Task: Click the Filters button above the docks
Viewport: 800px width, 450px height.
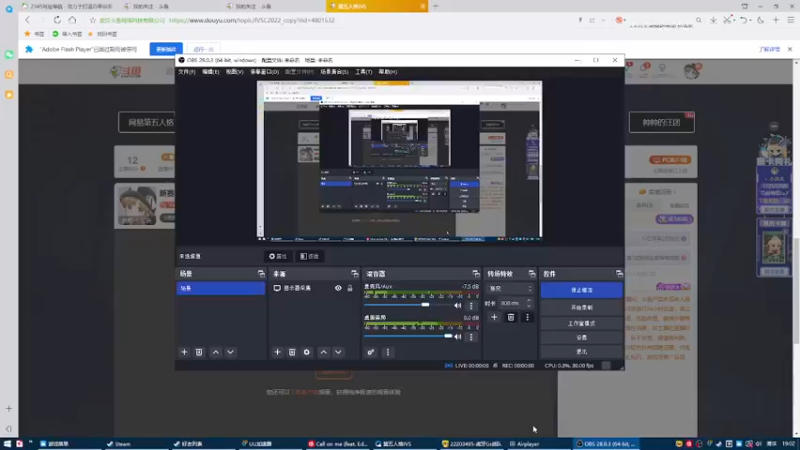Action: coord(310,256)
